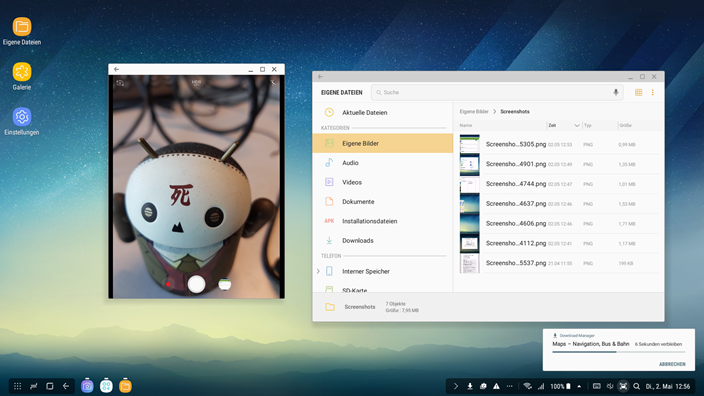The image size is (704, 396).
Task: Click taskbar back arrow
Action: tap(66, 386)
